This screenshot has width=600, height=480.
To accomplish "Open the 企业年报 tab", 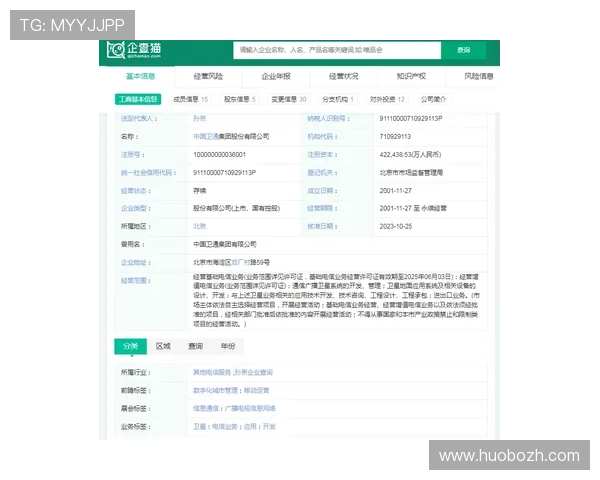I will [276, 76].
